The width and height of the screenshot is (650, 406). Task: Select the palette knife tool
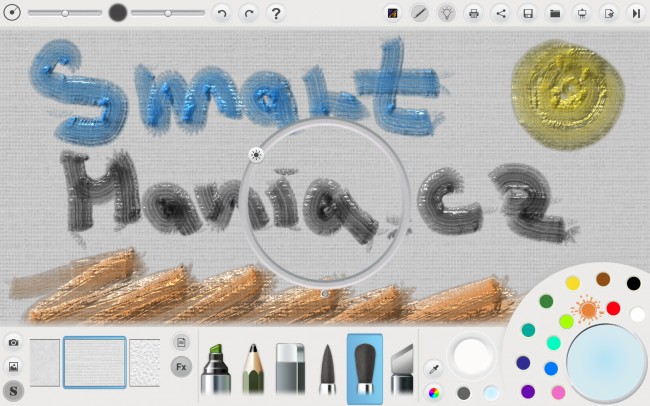(402, 369)
